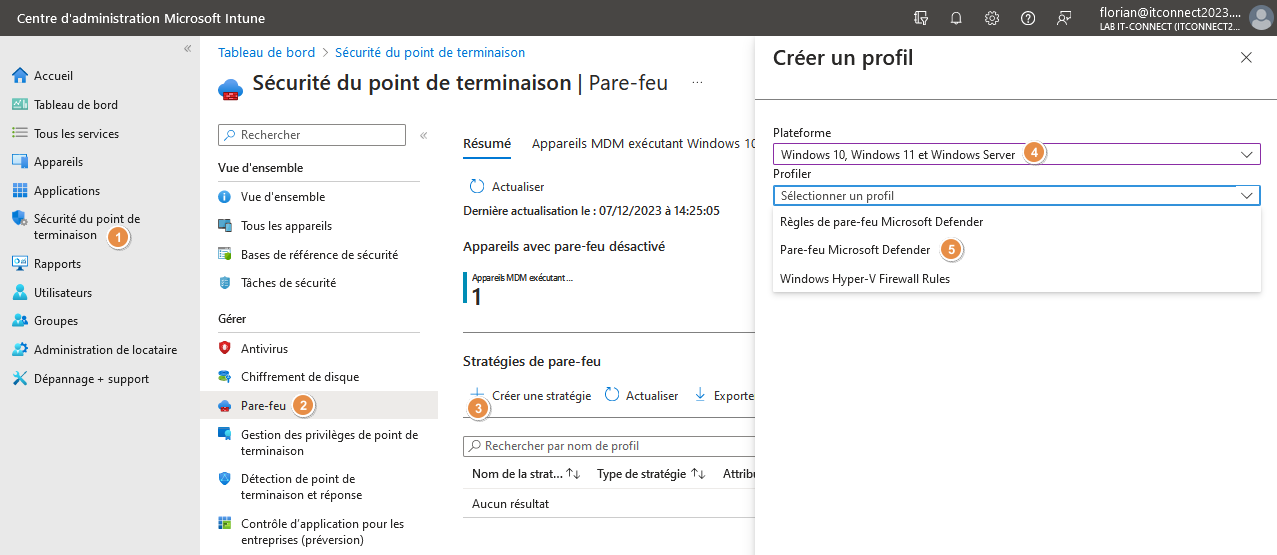Open the Profiler dropdown arrow

click(x=1246, y=196)
